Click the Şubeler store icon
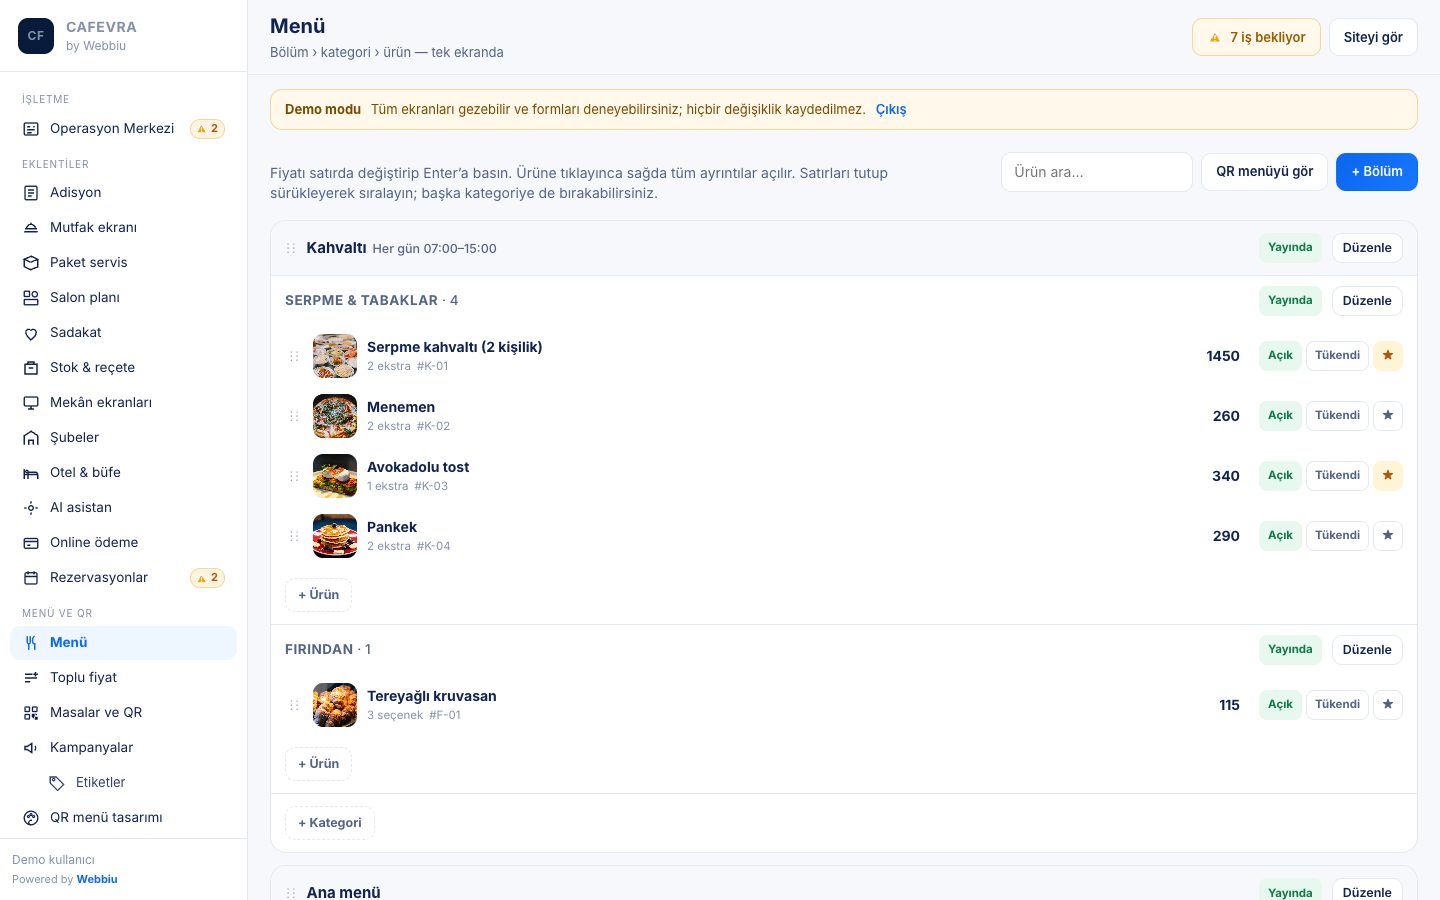1440x900 pixels. coord(31,438)
